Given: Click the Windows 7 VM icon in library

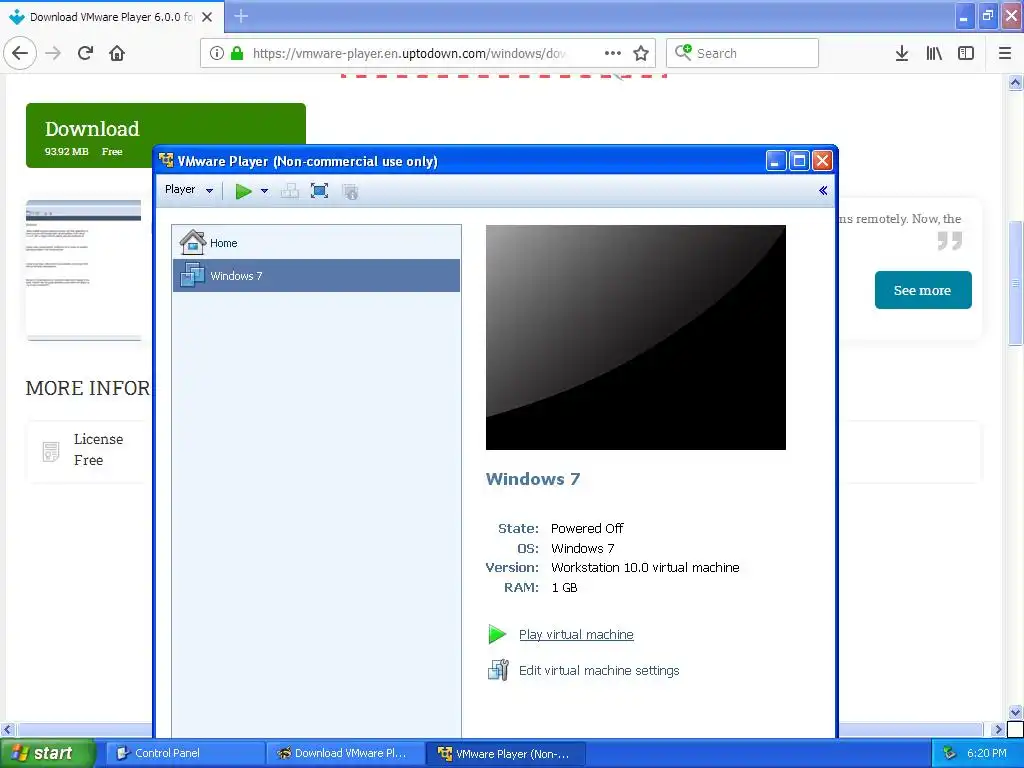Looking at the screenshot, I should point(193,275).
